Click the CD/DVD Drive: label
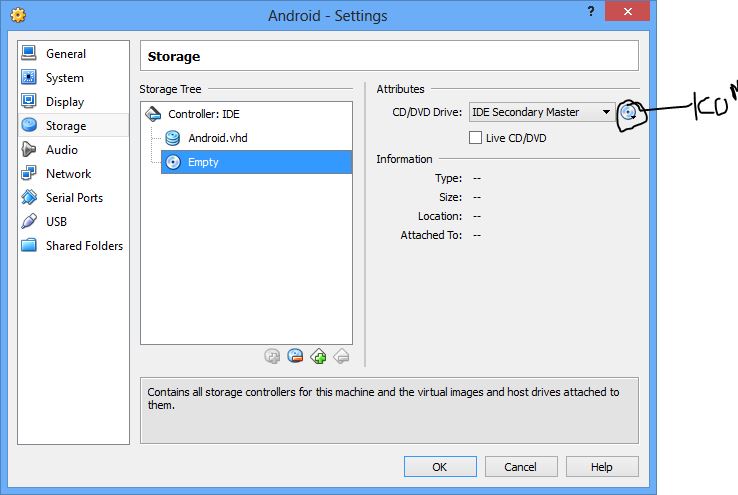 click(x=427, y=112)
